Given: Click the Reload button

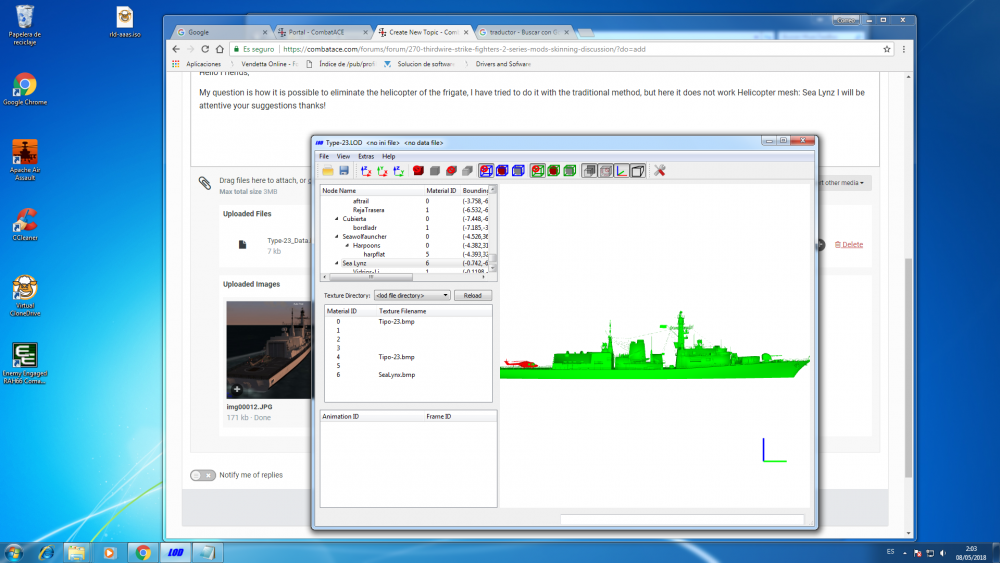Looking at the screenshot, I should point(473,295).
